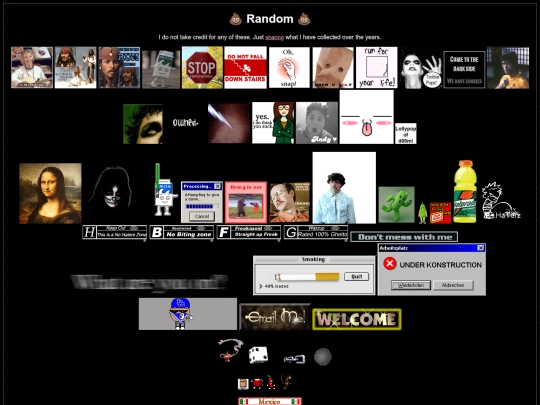Click the right poop emoji beside Random
This screenshot has height=405, width=540.
pos(304,19)
